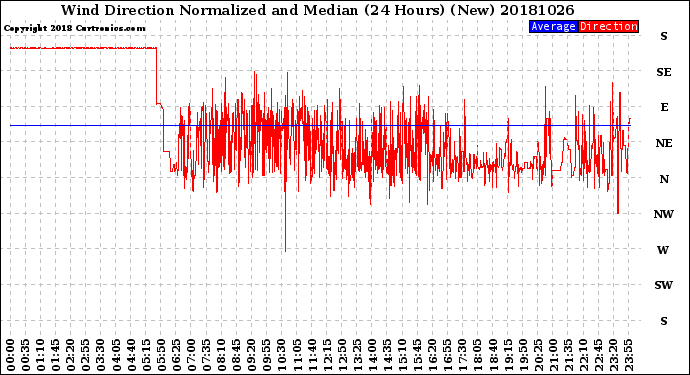Click the 17:30 time axis label
This screenshot has width=690, height=375.
(x=462, y=355)
